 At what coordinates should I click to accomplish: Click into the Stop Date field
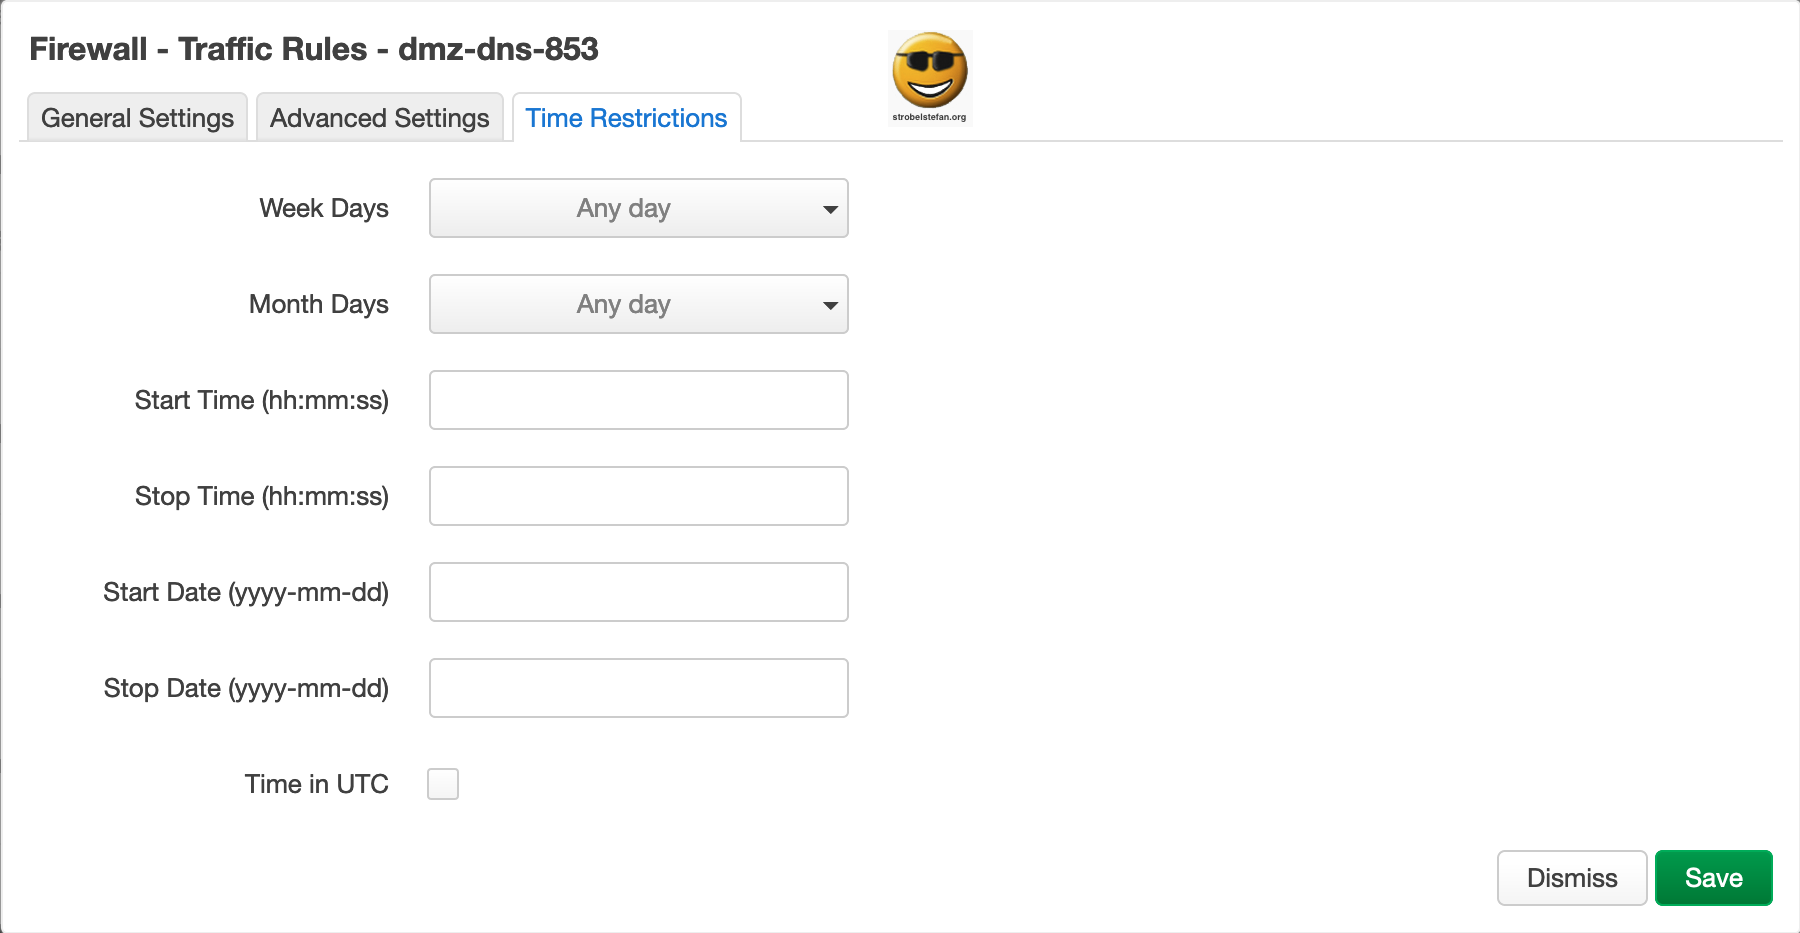[x=638, y=688]
